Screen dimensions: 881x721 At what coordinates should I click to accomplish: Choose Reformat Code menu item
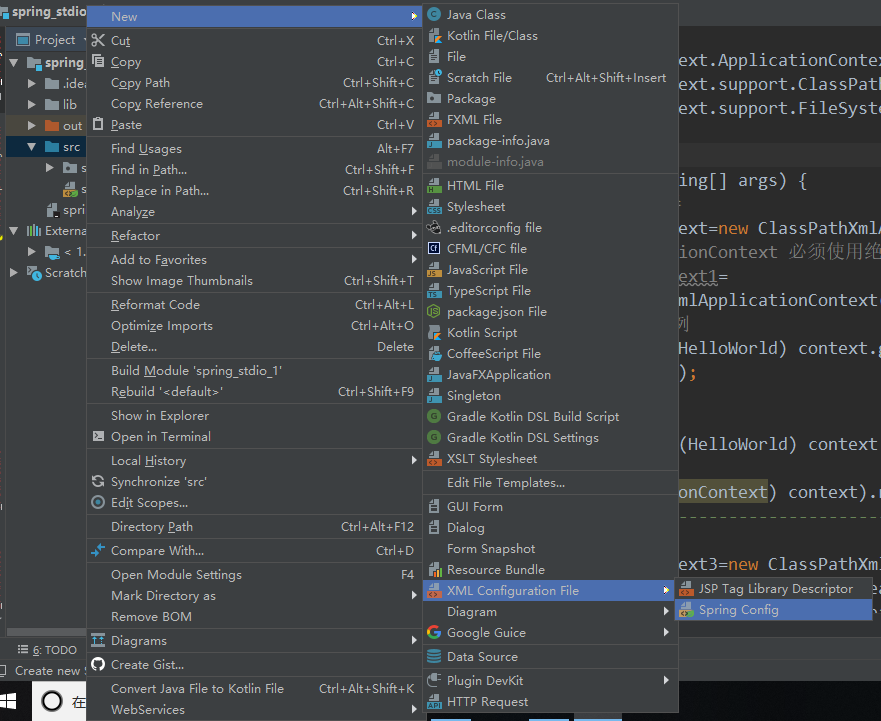255,305
